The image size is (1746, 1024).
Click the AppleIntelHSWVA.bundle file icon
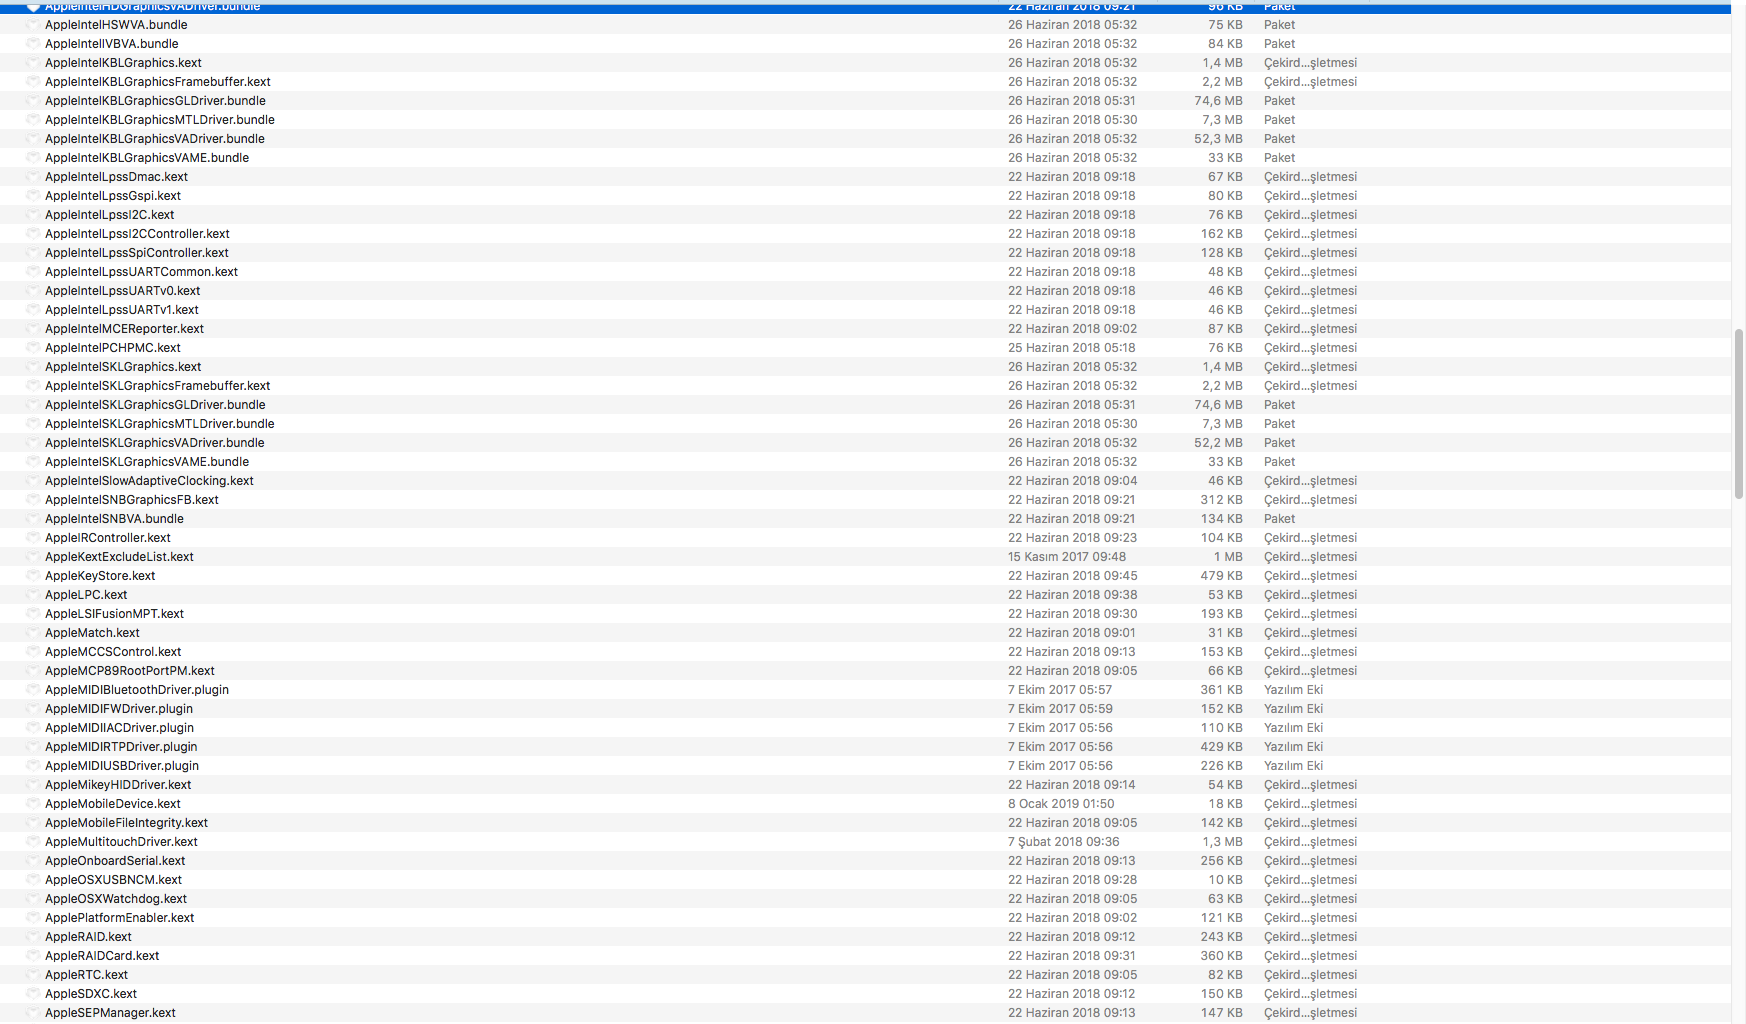point(33,25)
